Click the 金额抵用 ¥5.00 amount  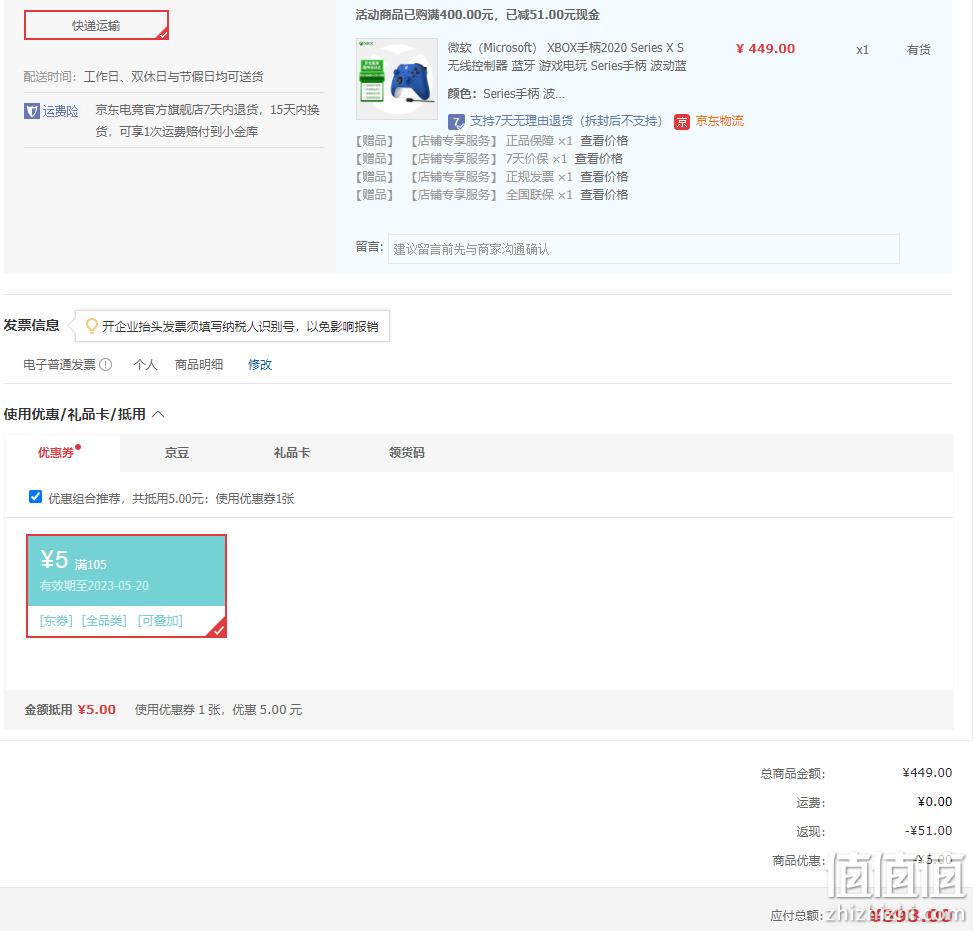click(x=96, y=710)
